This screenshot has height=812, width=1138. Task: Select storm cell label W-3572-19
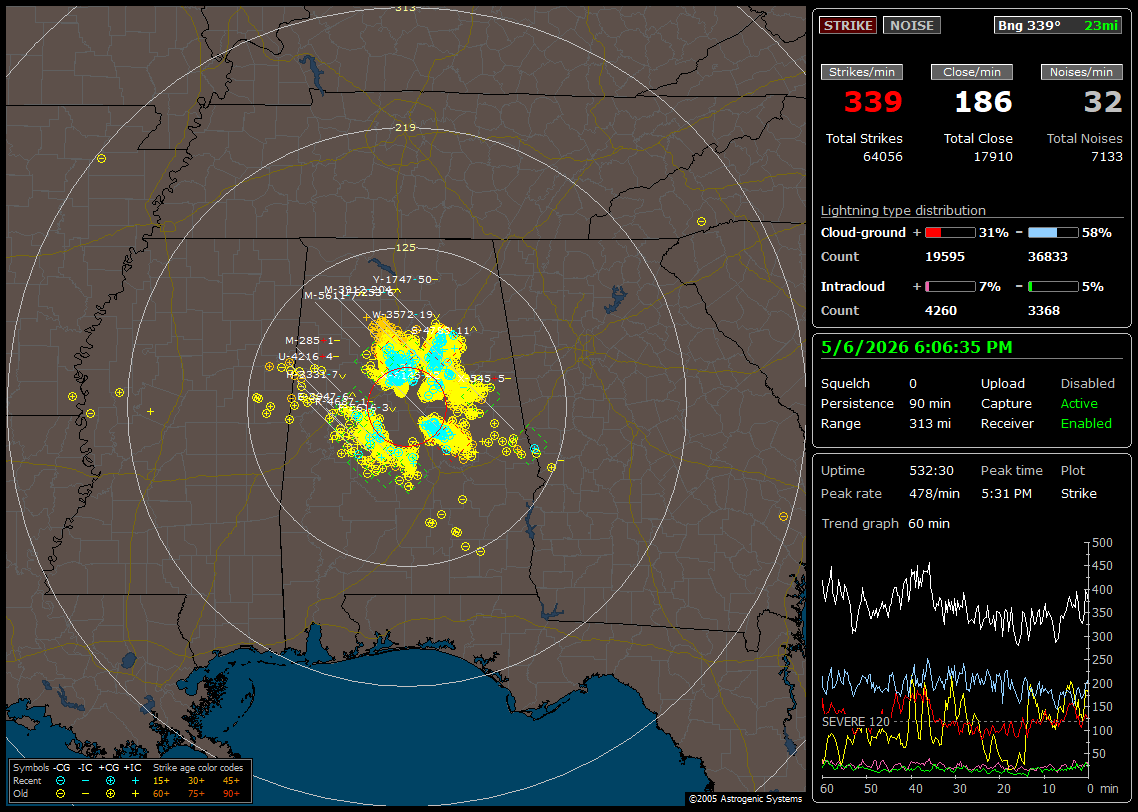pyautogui.click(x=402, y=315)
